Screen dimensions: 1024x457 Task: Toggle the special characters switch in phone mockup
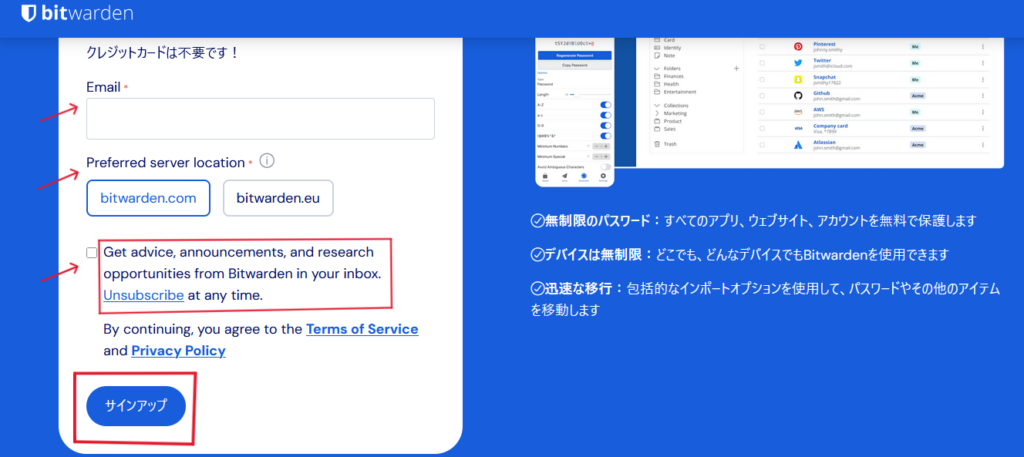click(605, 136)
